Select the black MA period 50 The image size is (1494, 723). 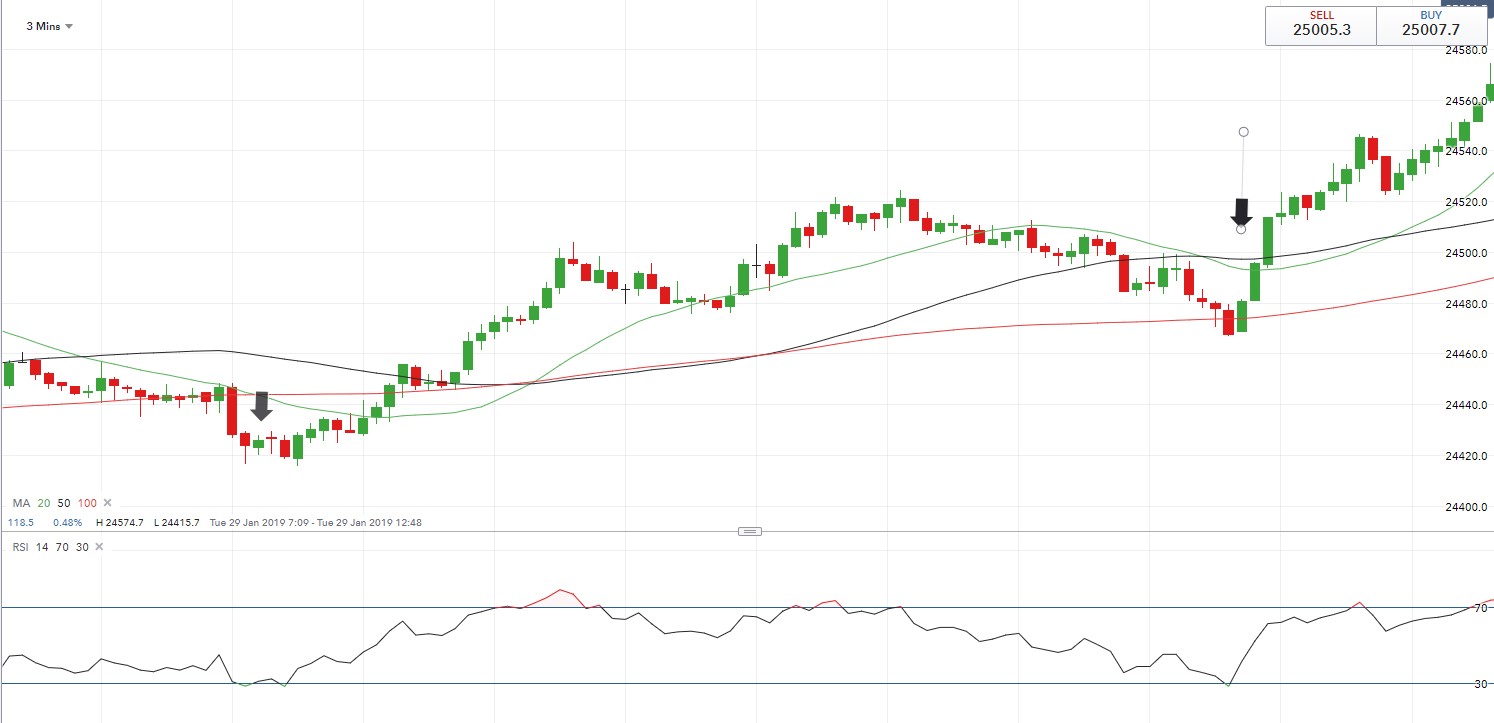[x=63, y=503]
